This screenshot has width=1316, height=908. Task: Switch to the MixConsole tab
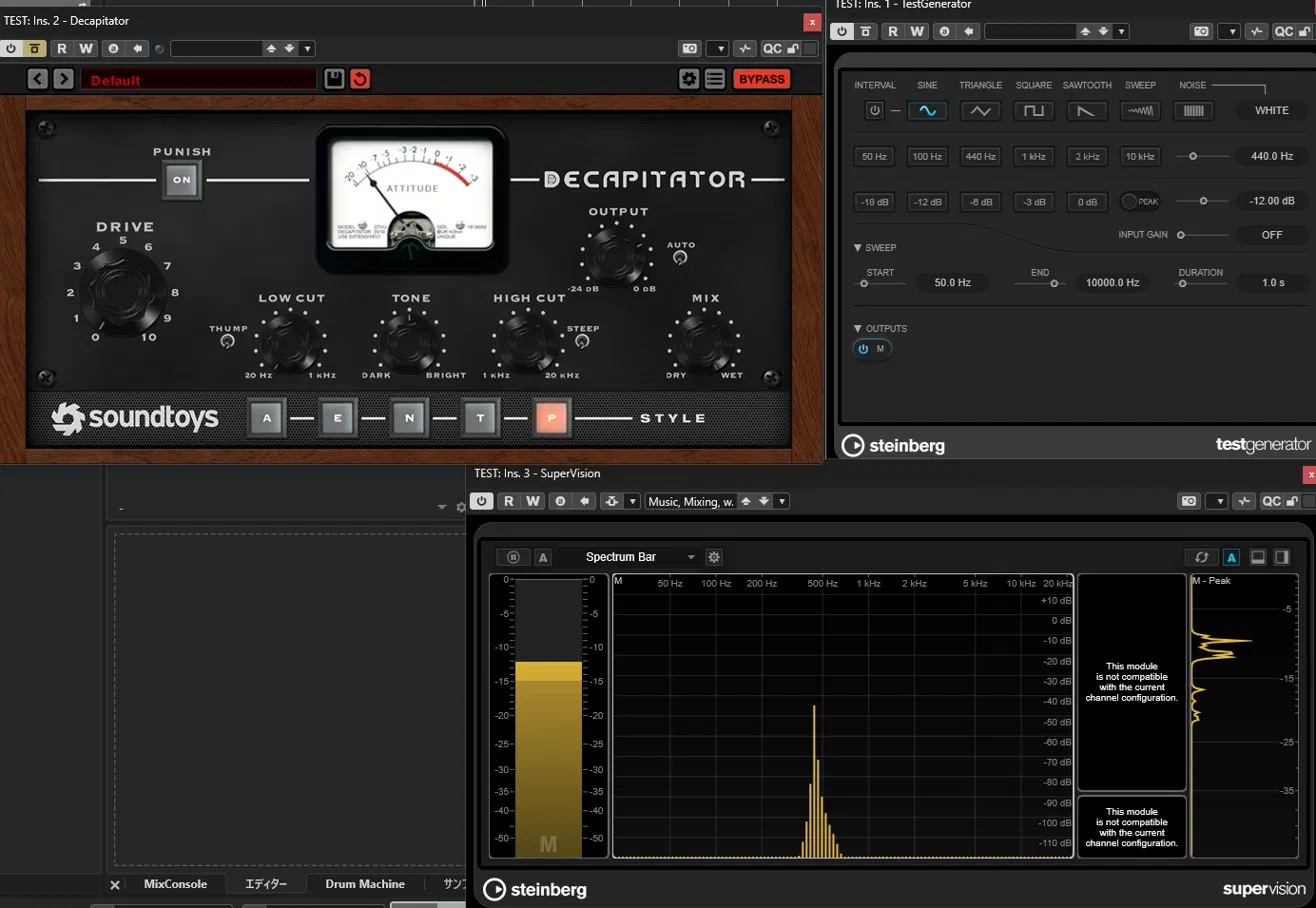(175, 884)
